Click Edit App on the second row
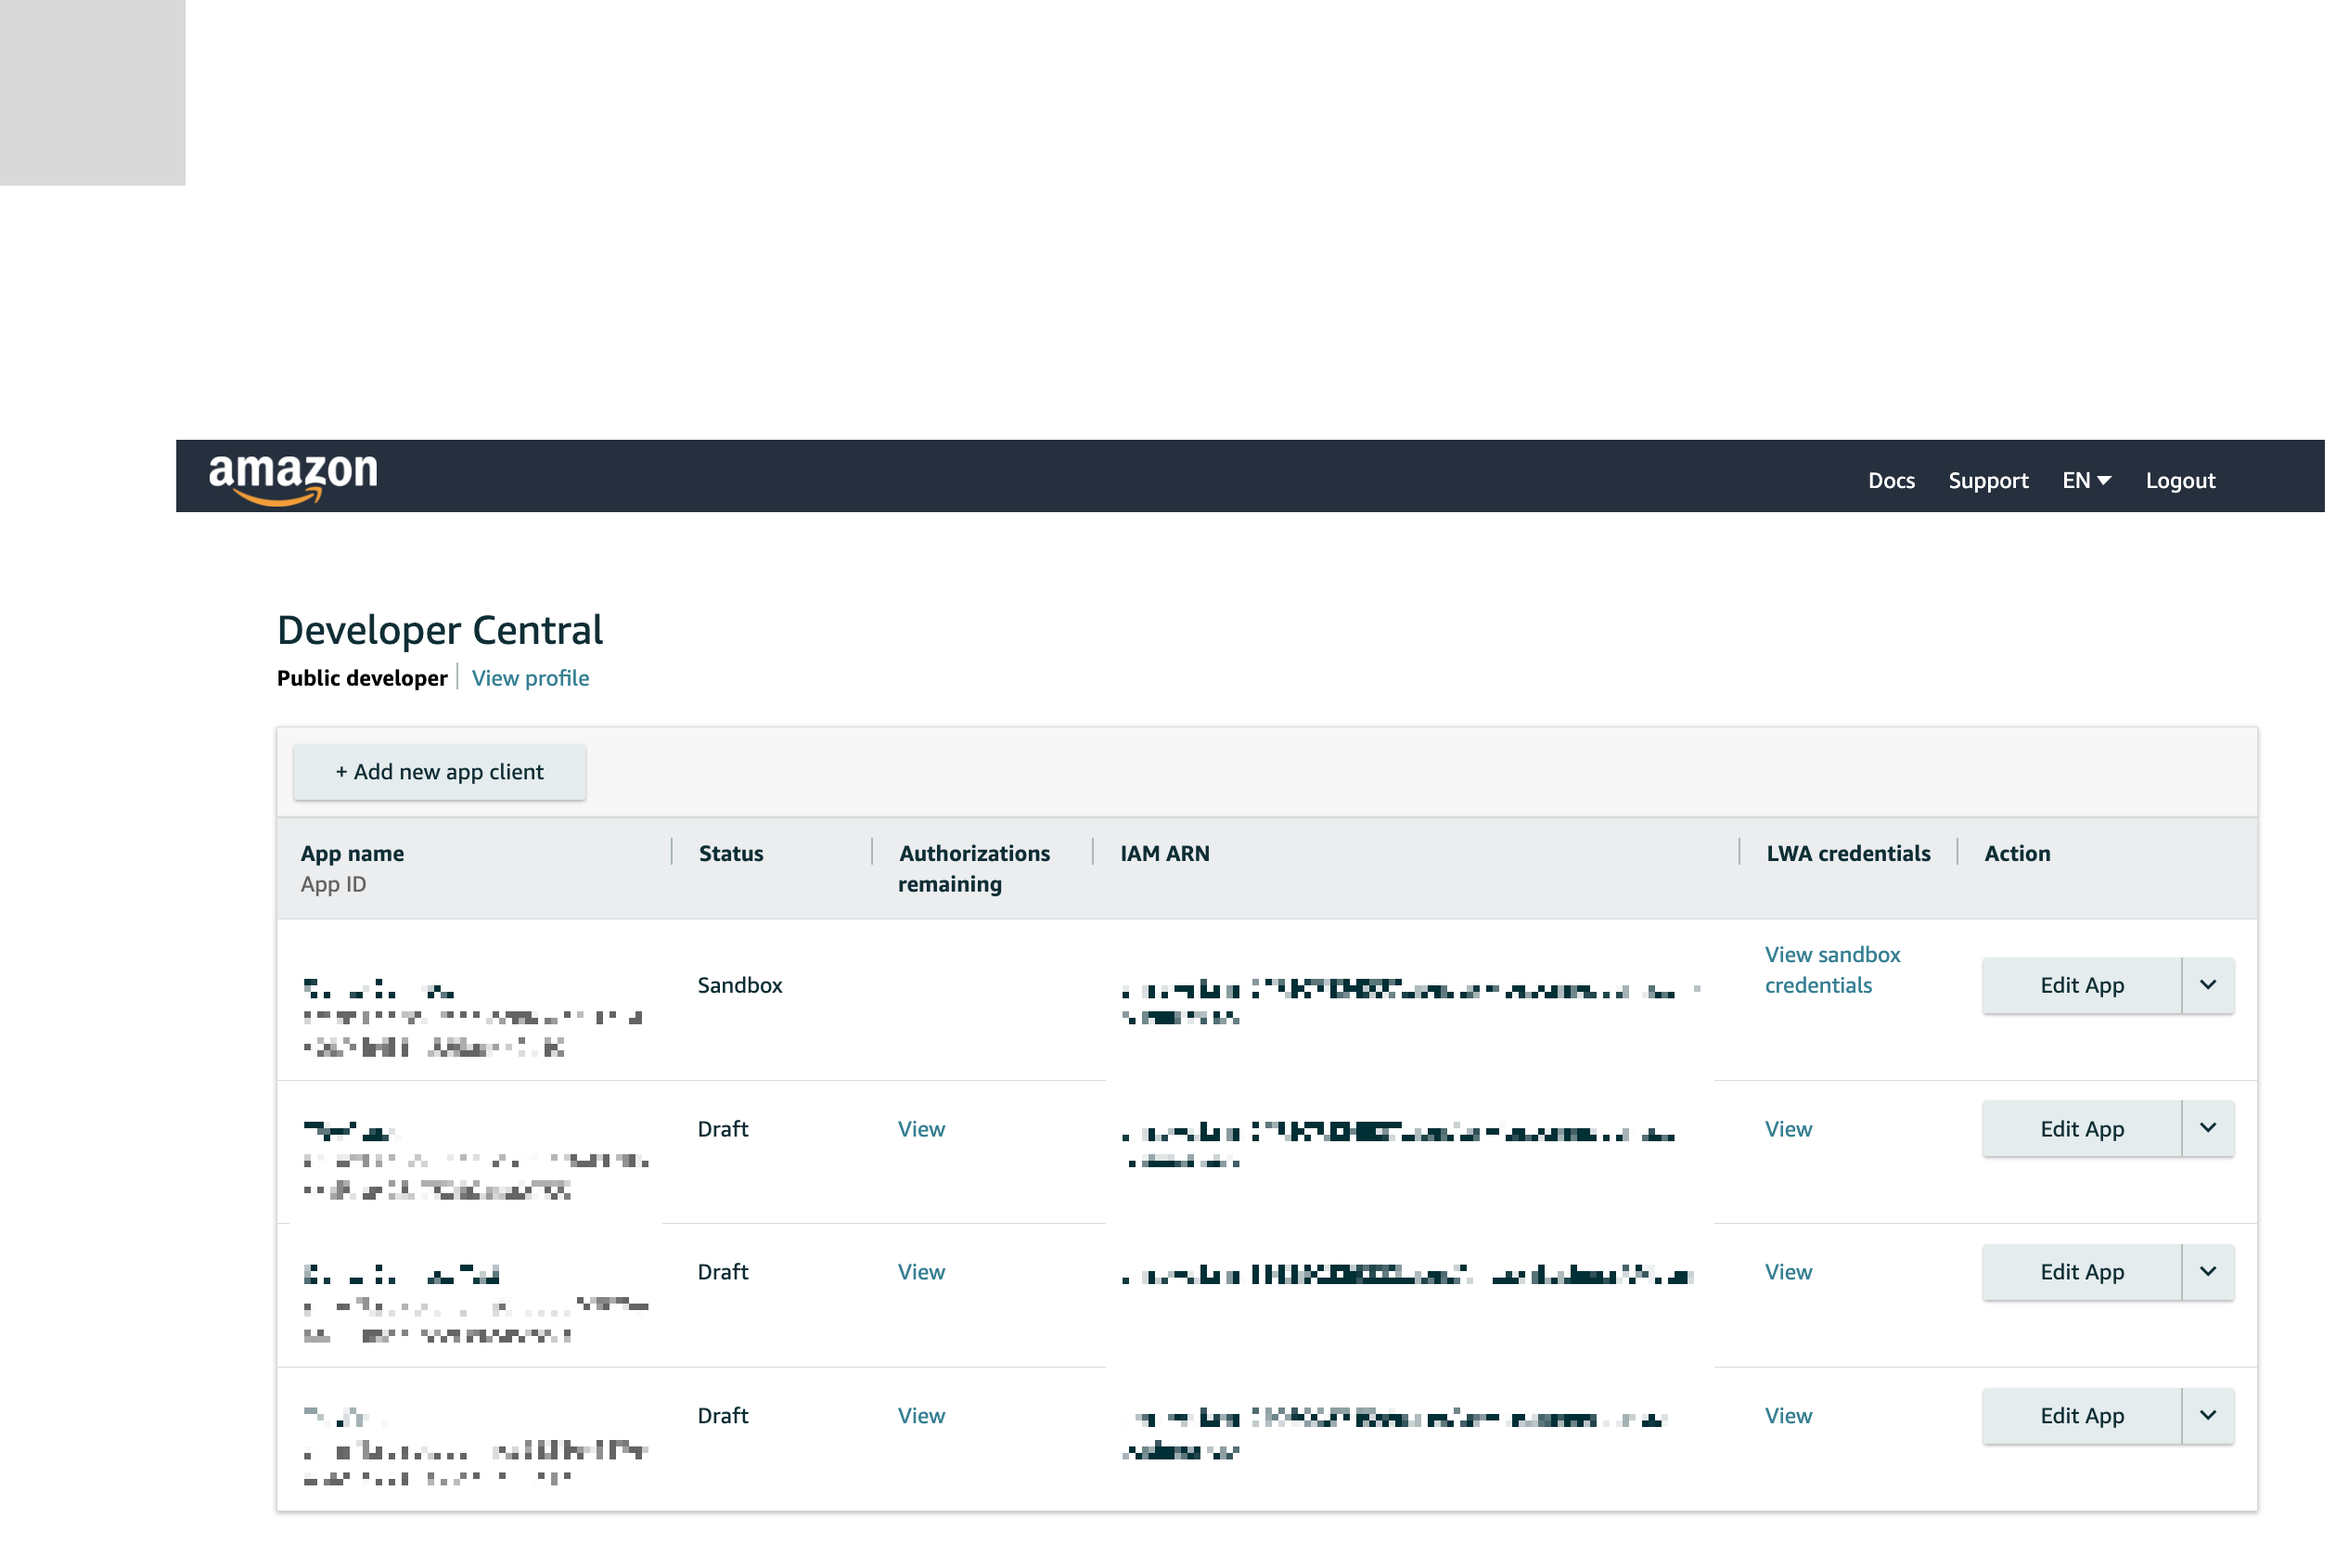 [x=2081, y=1128]
